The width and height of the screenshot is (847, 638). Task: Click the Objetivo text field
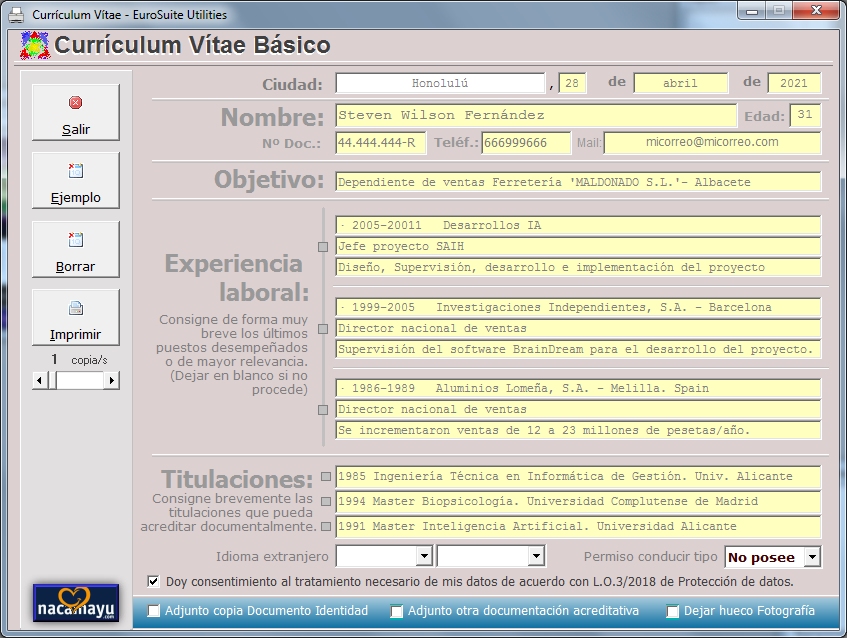pyautogui.click(x=578, y=182)
